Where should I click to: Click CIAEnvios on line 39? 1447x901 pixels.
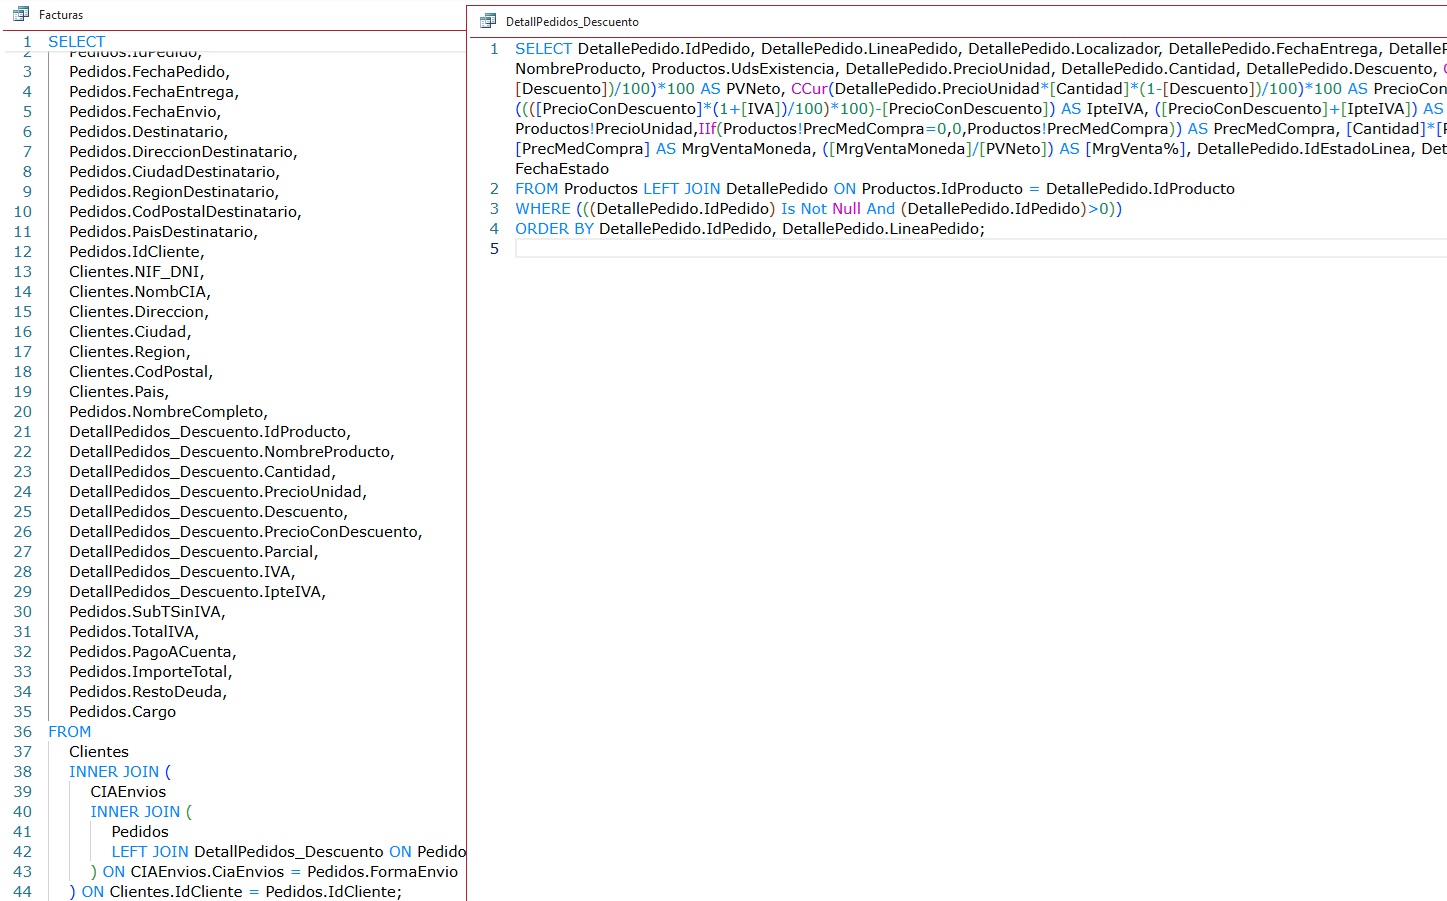click(128, 791)
